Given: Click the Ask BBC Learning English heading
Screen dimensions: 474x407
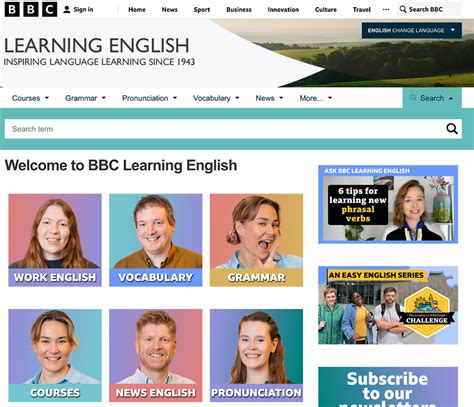Looking at the screenshot, I should [367, 171].
